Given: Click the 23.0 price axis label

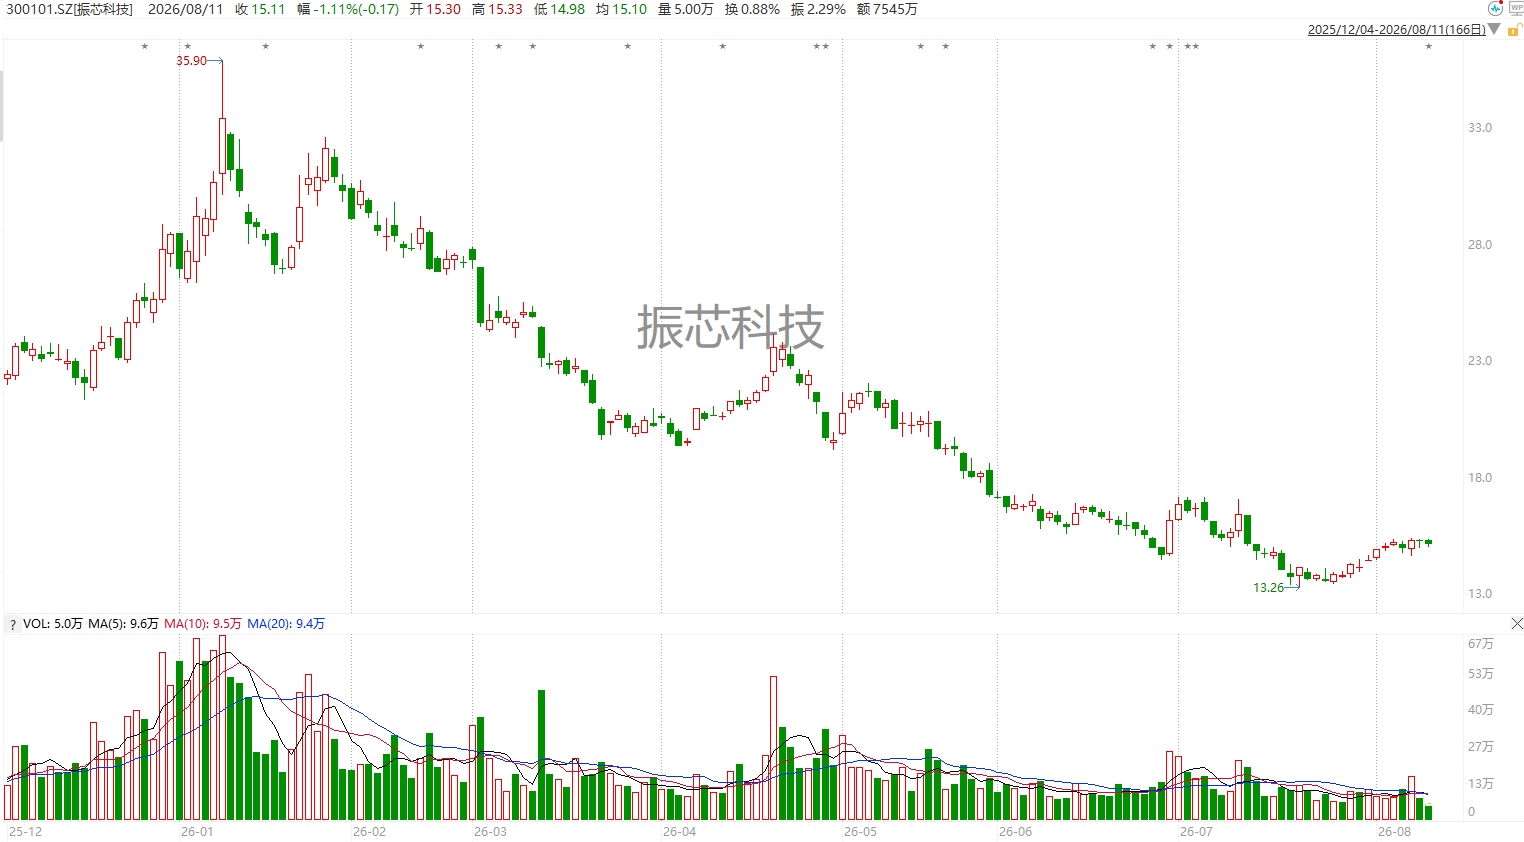Looking at the screenshot, I should [1479, 361].
